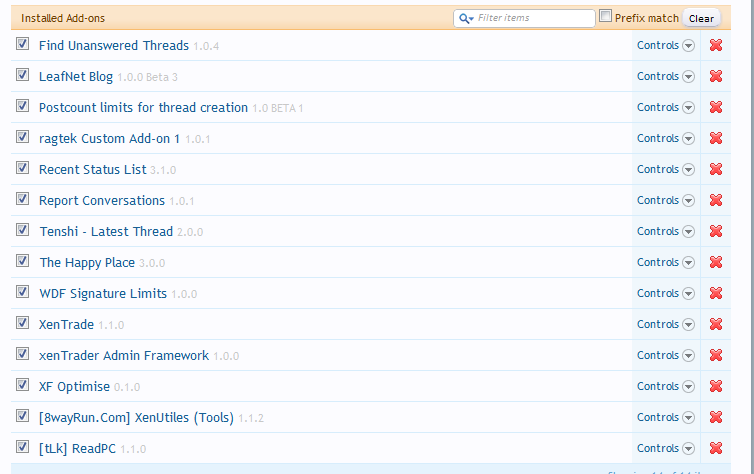Image resolution: width=754 pixels, height=474 pixels.
Task: Expand Controls dropdown for [tLk] ReadPC
Action: coord(666,448)
